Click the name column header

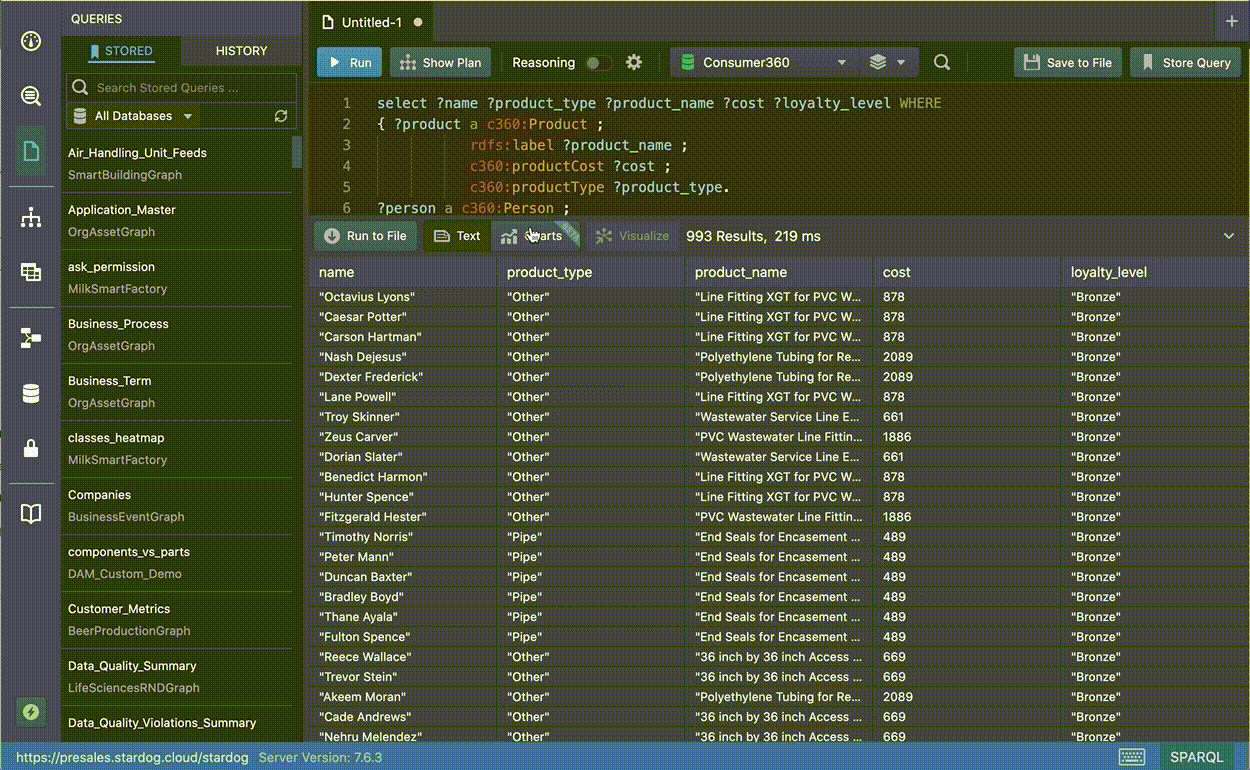(403, 272)
